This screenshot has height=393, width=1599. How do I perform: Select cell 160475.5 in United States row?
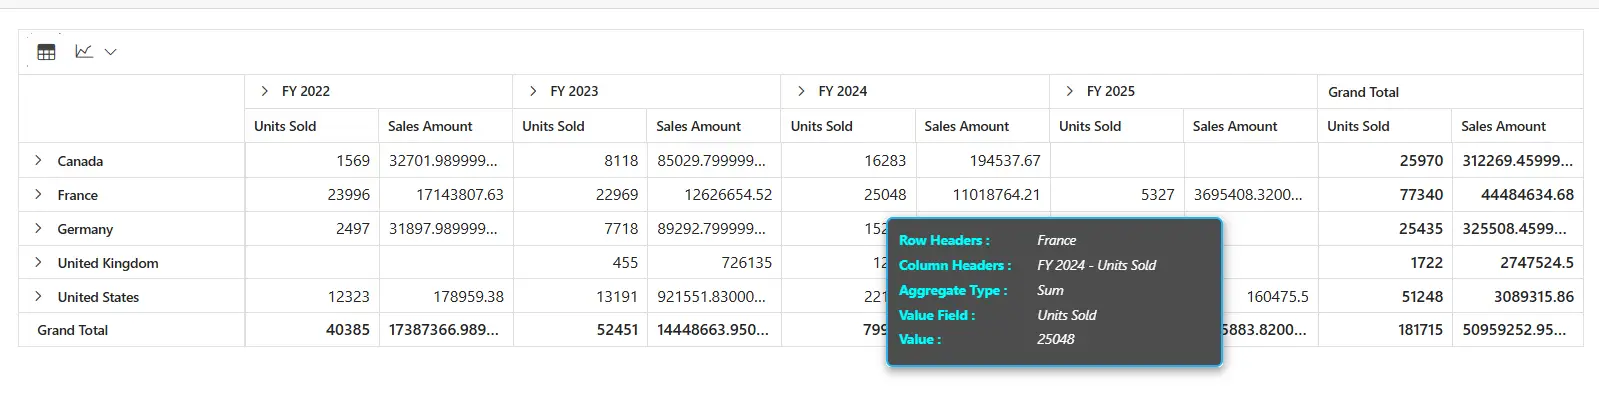[1270, 296]
